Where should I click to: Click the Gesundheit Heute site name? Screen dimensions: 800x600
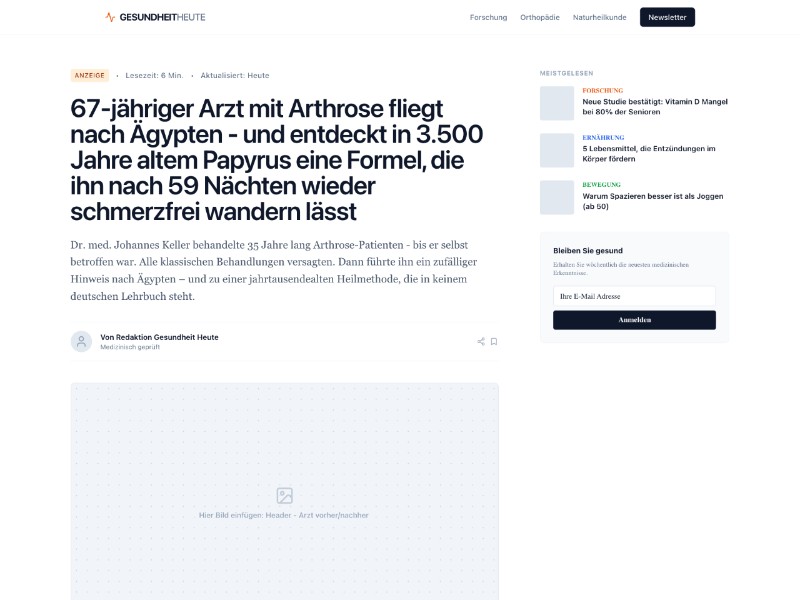(x=162, y=17)
